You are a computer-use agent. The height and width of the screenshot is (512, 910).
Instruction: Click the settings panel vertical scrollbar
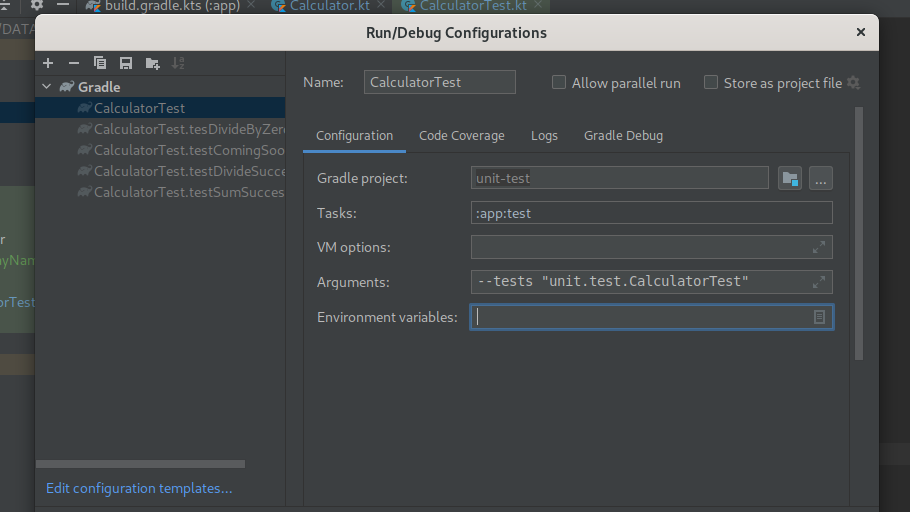tap(859, 233)
